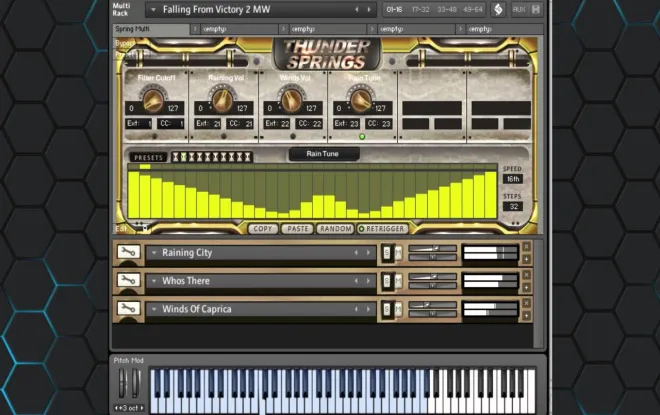The width and height of the screenshot is (660, 415).
Task: Remove the Winds Of Caprica instrument with X
Action: (526, 303)
